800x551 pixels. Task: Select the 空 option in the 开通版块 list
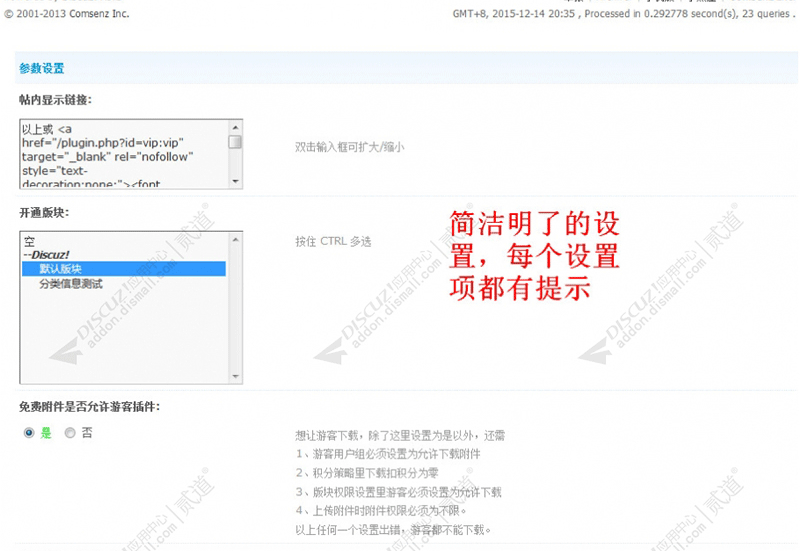point(30,241)
